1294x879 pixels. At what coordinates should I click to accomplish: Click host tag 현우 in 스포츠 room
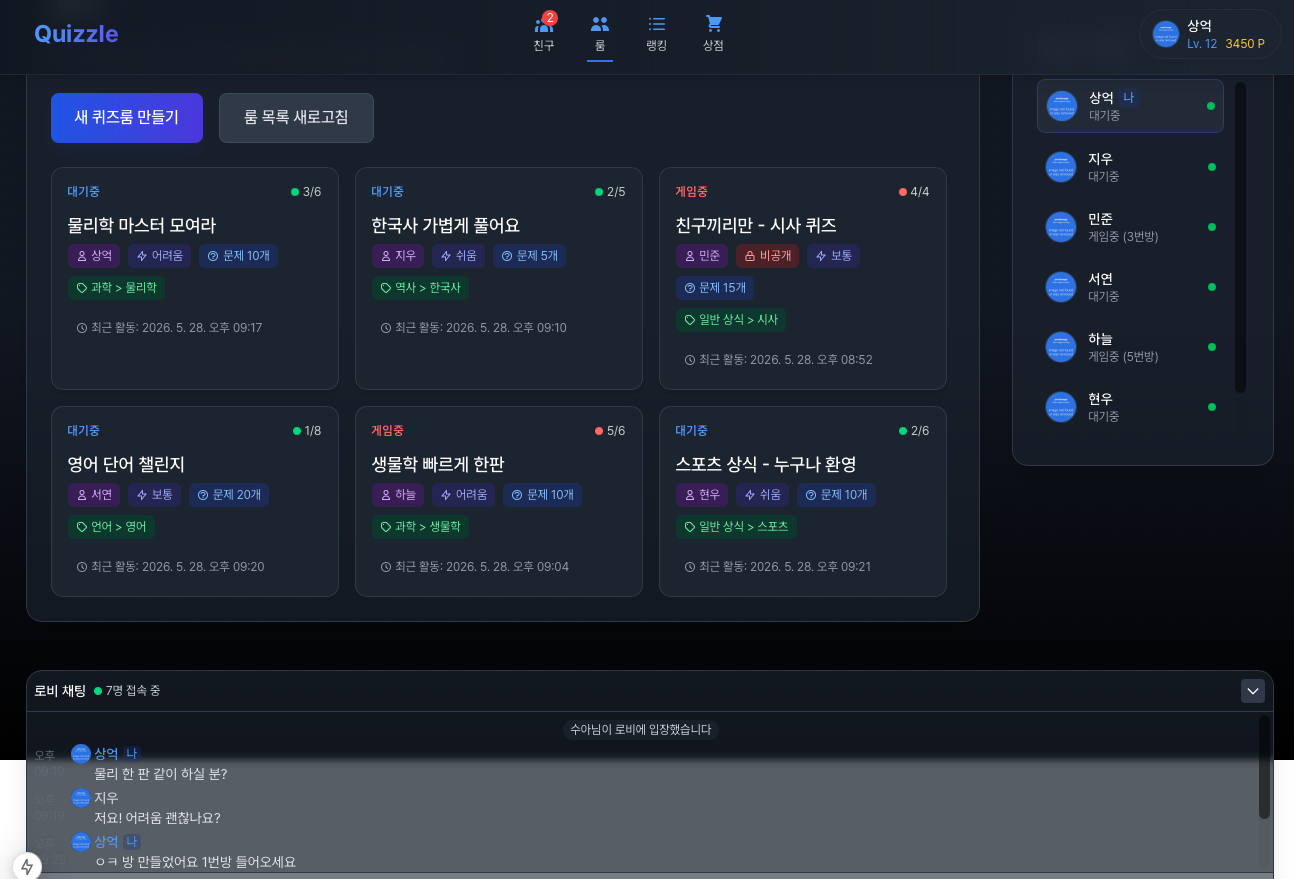[702, 495]
